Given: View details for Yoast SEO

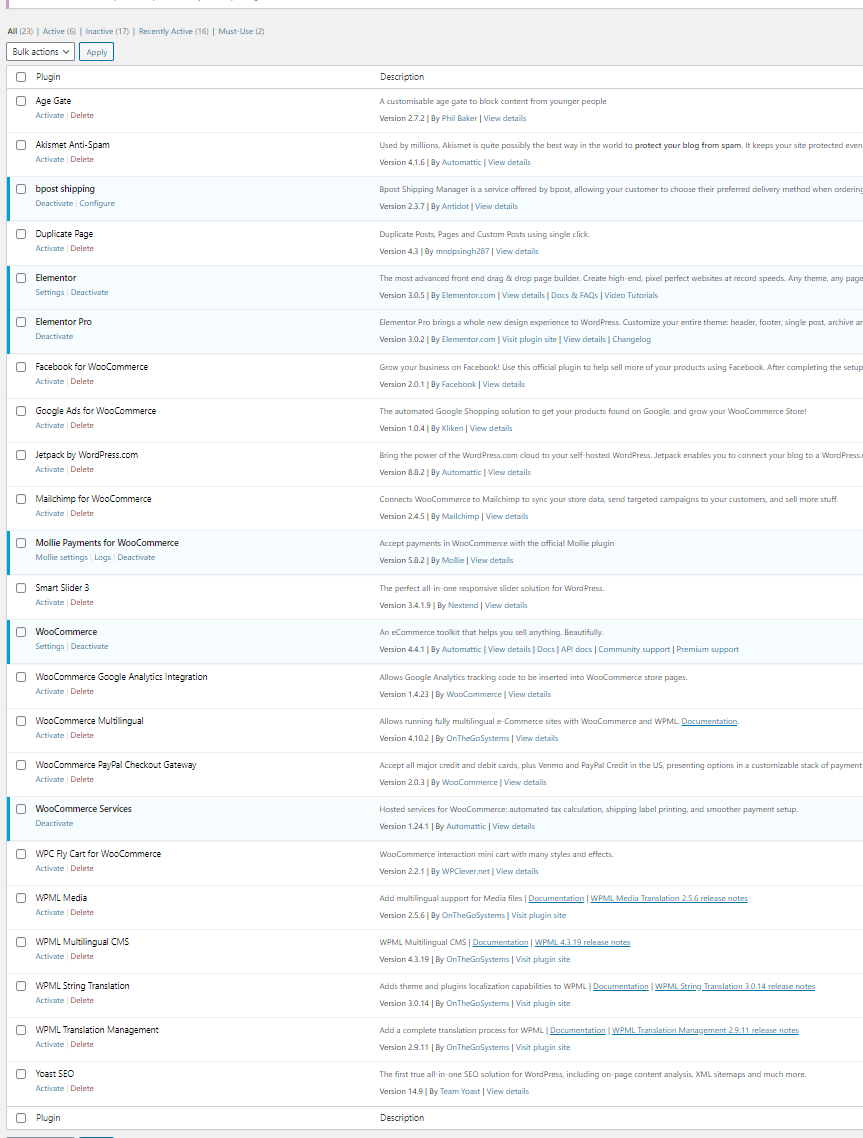Looking at the screenshot, I should (x=508, y=1092).
